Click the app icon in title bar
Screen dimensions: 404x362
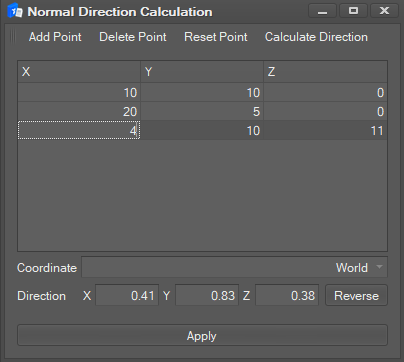[15, 11]
